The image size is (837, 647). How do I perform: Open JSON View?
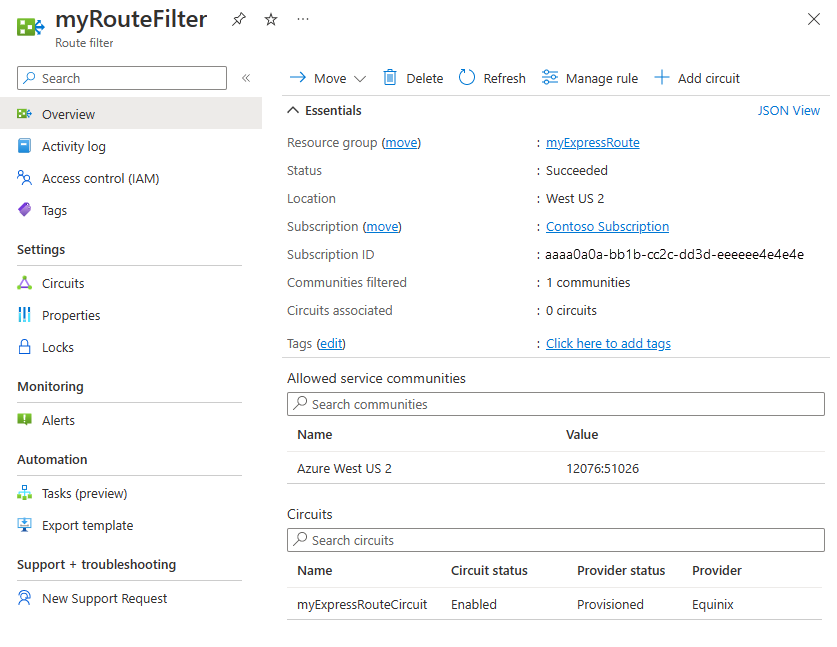click(x=789, y=110)
